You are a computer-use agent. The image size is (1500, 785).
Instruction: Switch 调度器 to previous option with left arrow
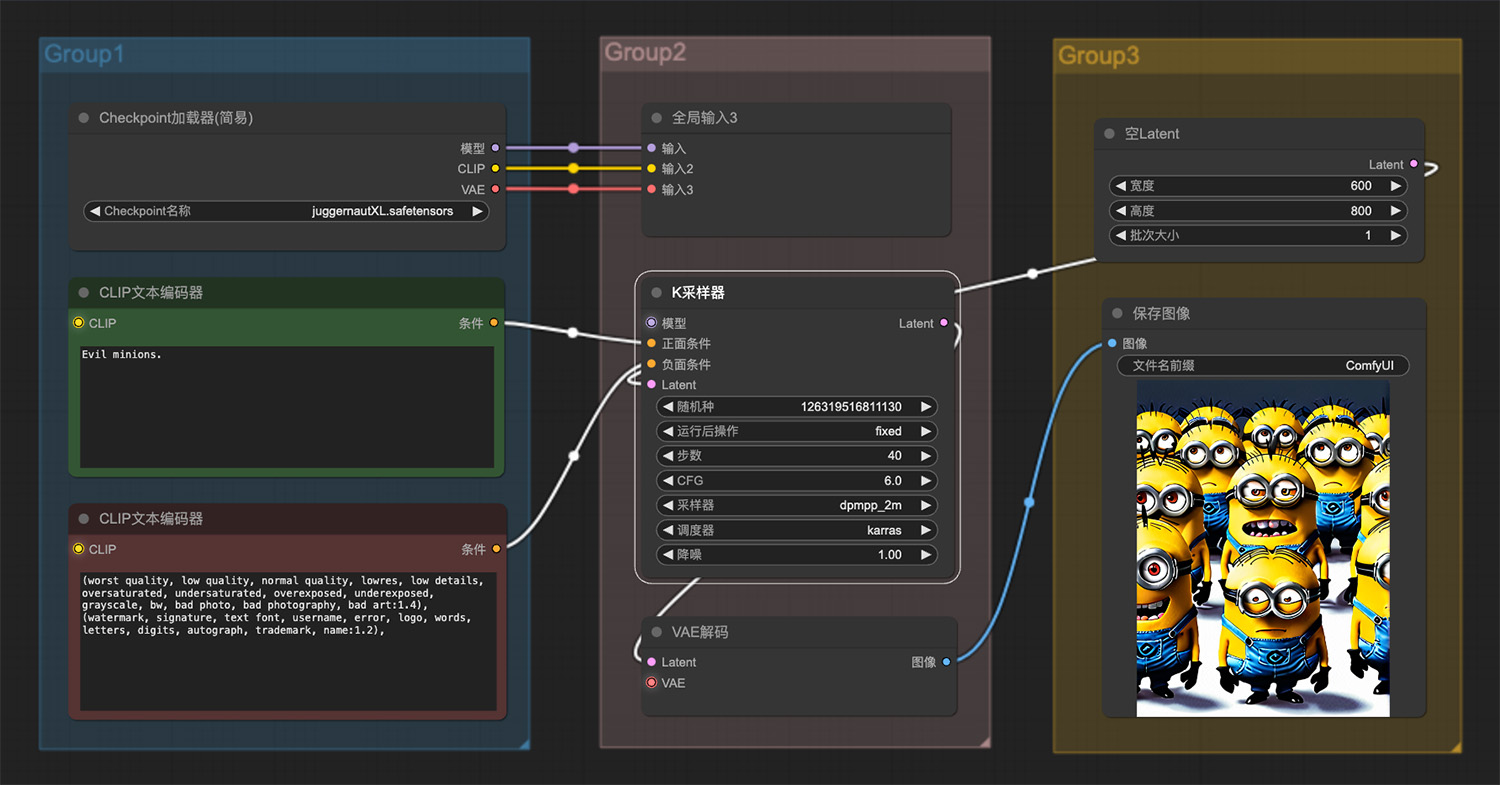click(668, 530)
